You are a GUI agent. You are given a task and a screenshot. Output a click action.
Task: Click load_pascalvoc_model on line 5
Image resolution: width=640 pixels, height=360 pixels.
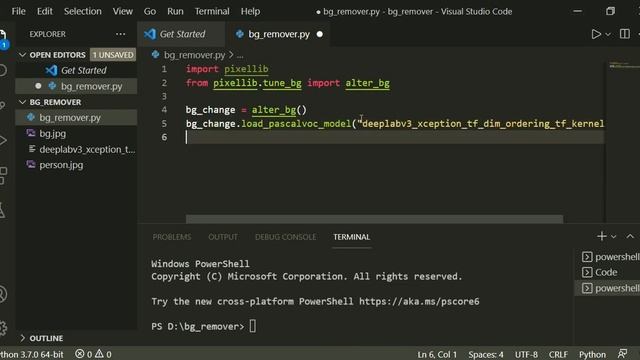click(x=296, y=124)
